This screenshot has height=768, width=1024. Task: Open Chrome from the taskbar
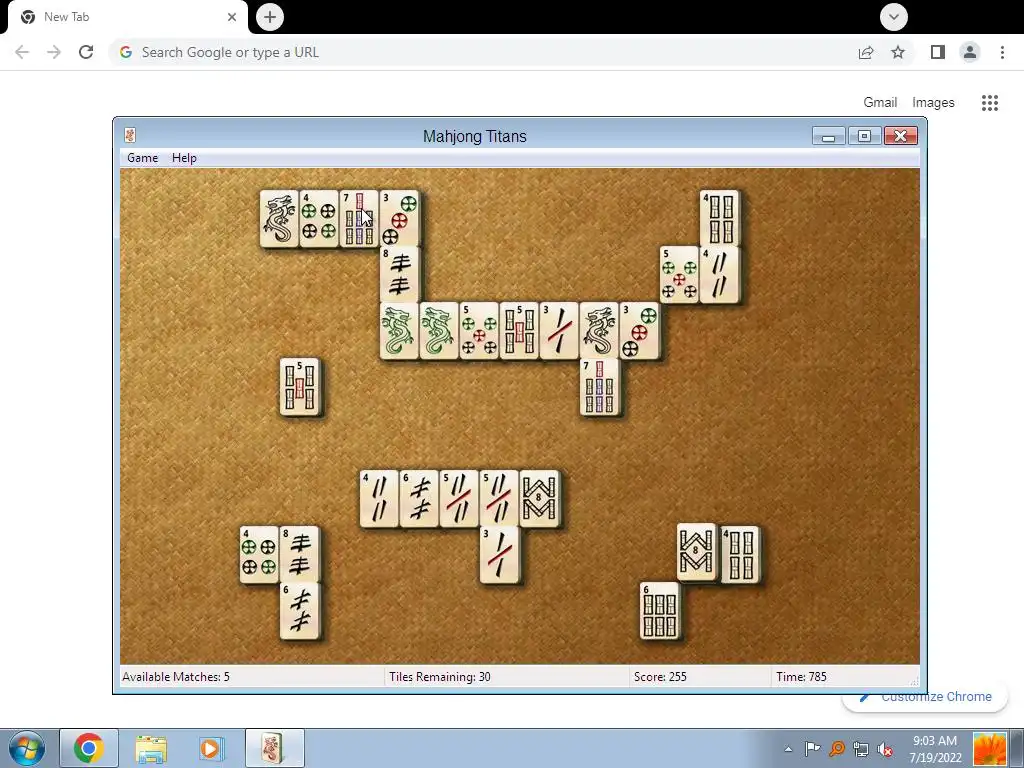(89, 748)
